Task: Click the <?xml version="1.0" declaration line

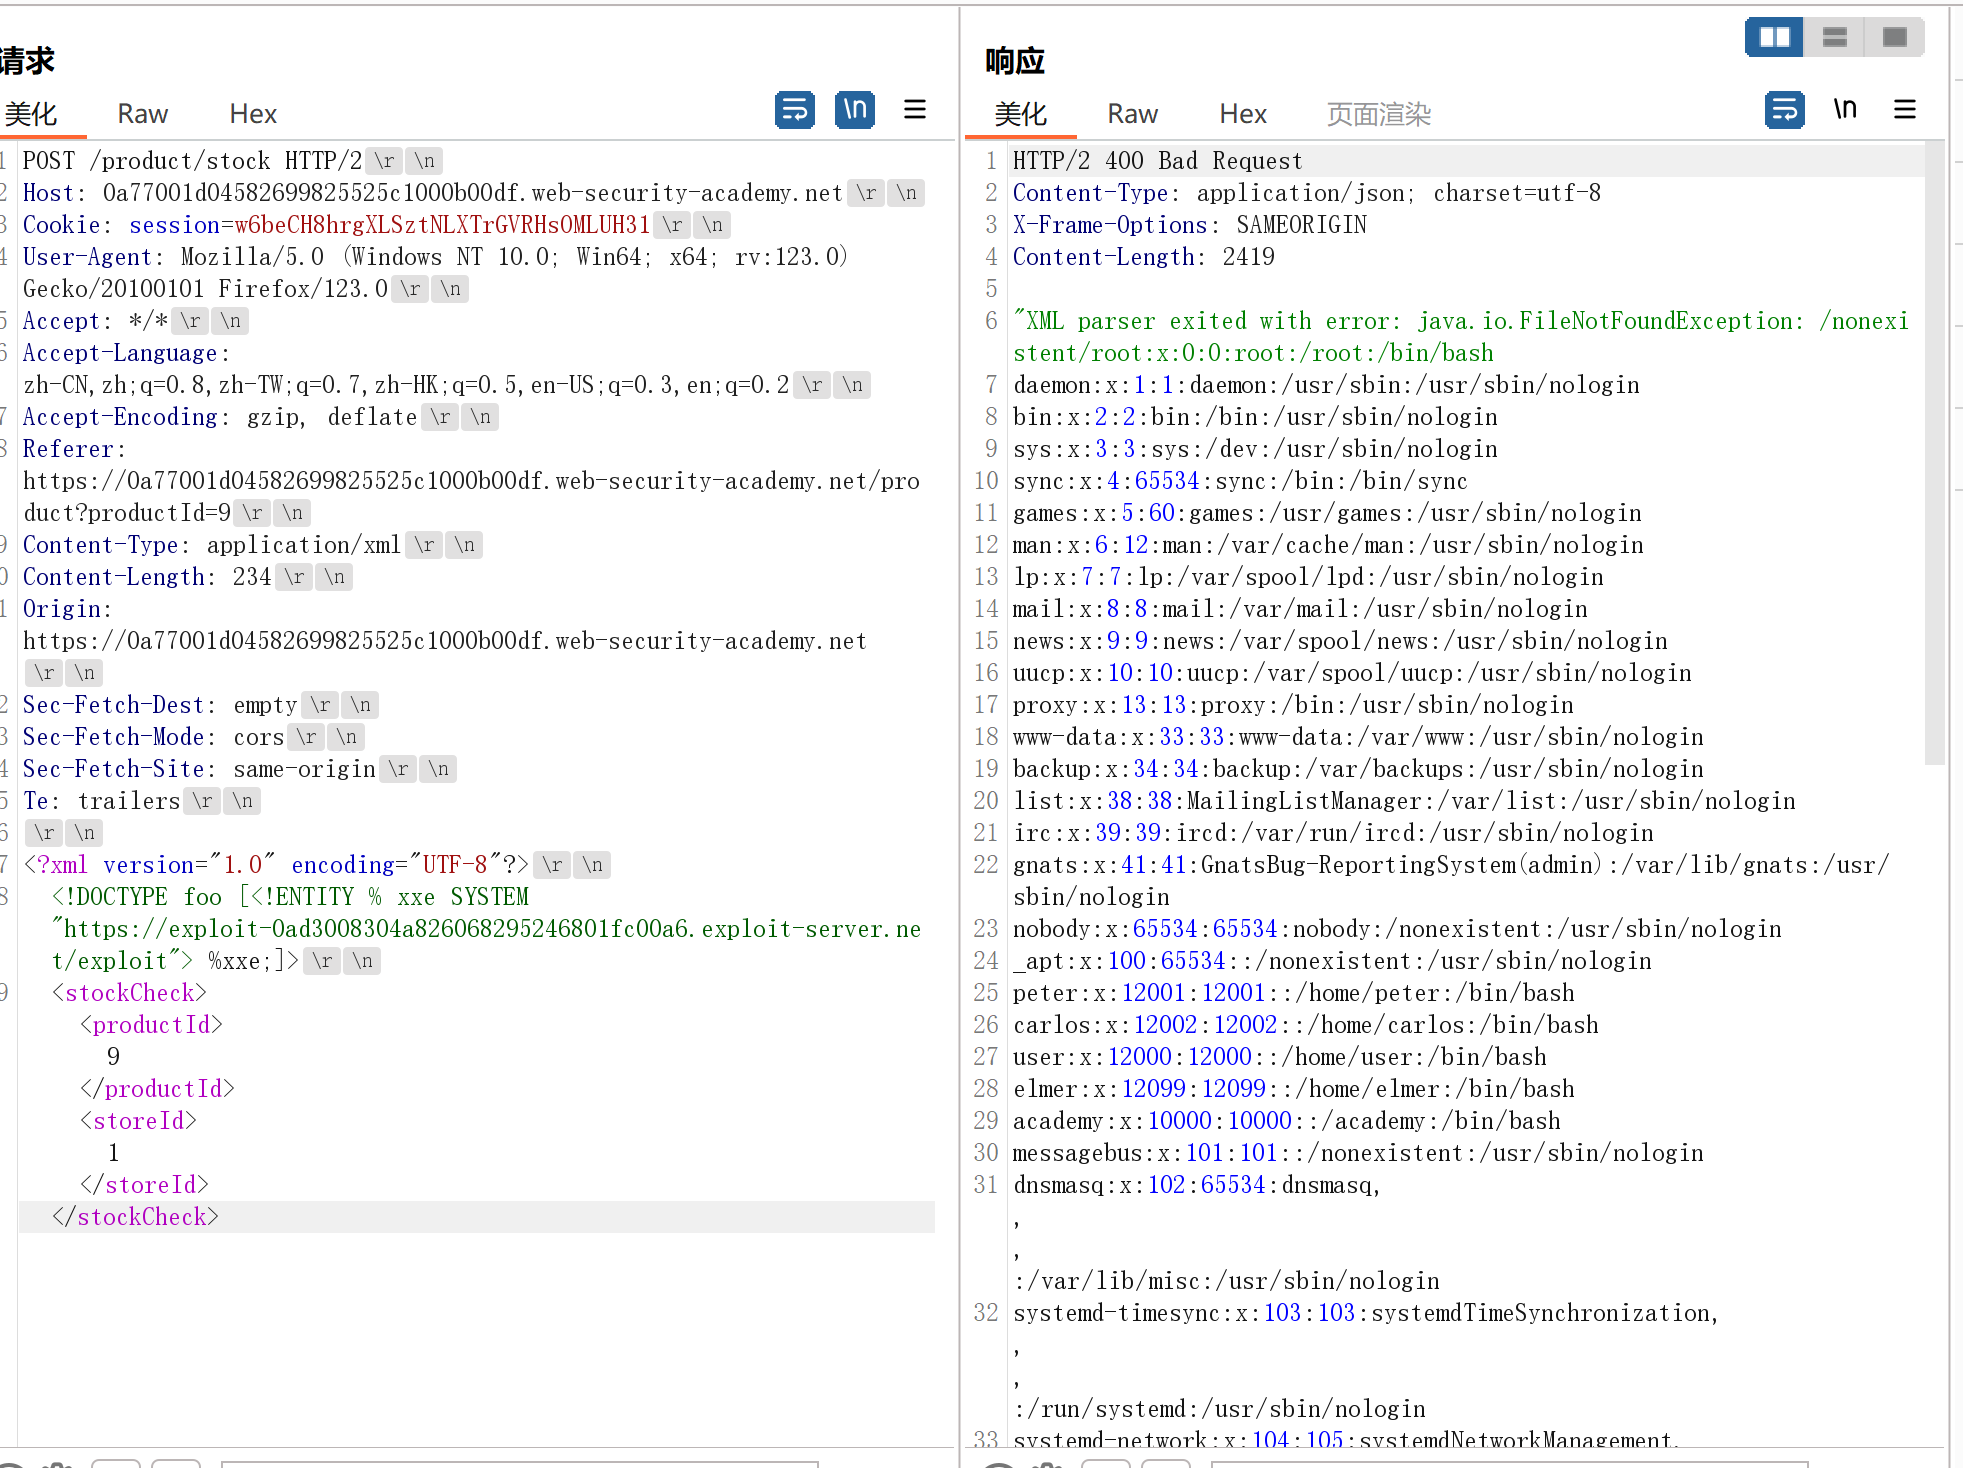Action: (276, 865)
